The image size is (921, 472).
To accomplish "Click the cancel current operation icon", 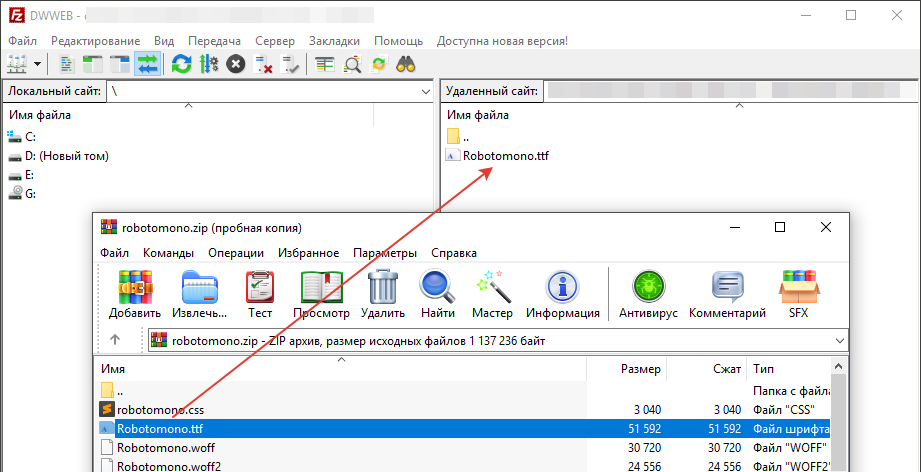I will (x=235, y=64).
